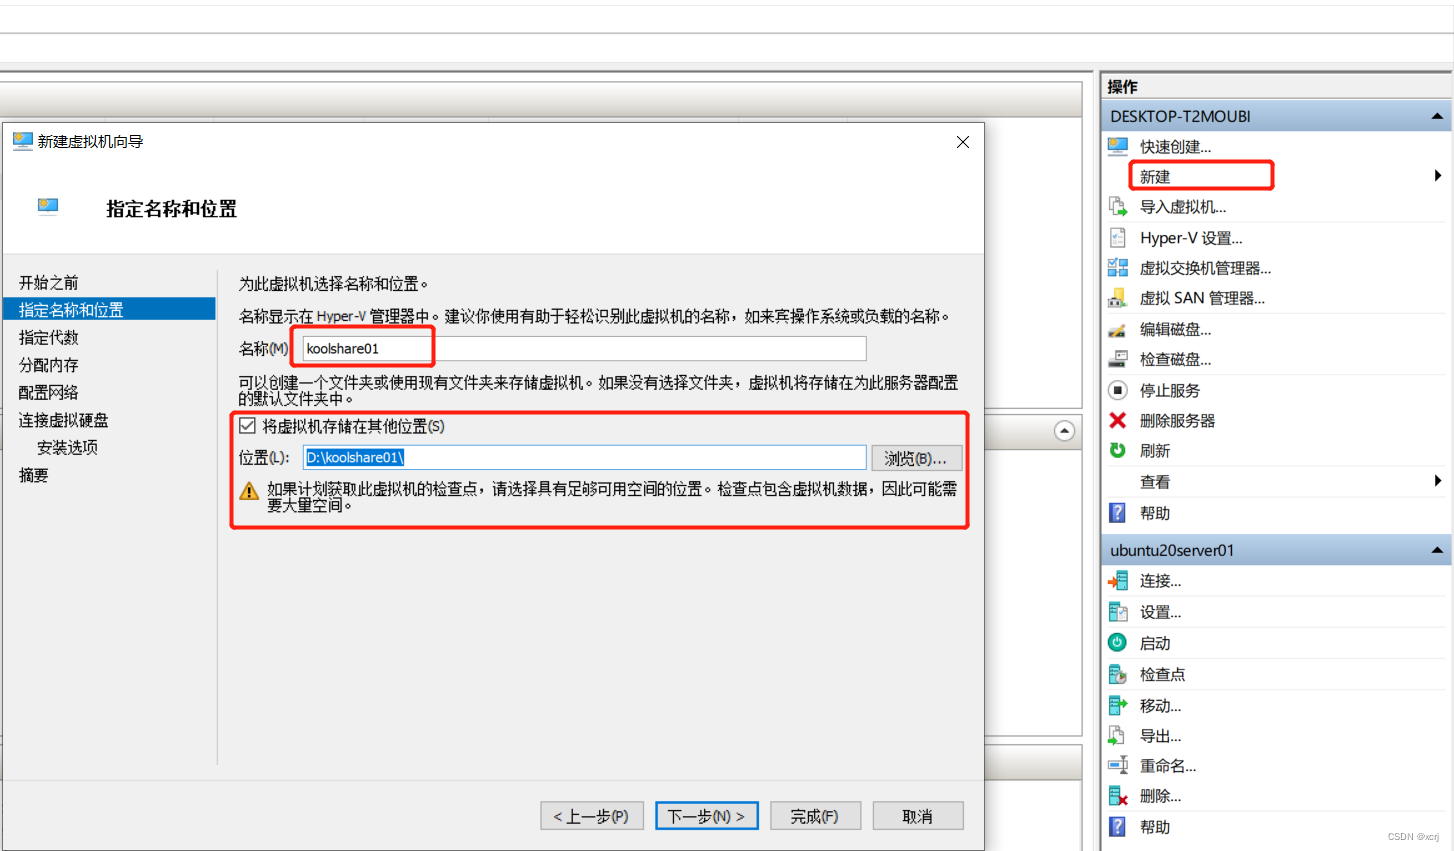Go to the 连接虚拟硬盘 wizard step
Image resolution: width=1454 pixels, height=851 pixels.
[63, 420]
